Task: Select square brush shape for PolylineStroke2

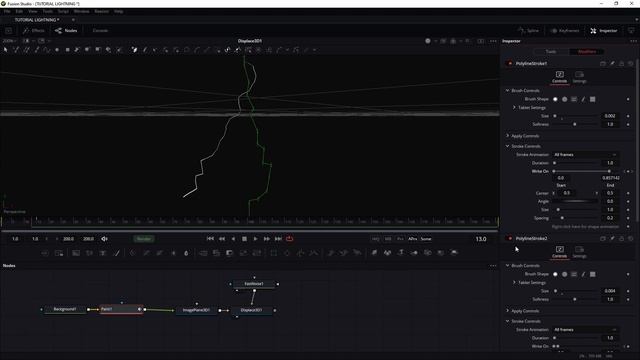Action: tap(593, 274)
